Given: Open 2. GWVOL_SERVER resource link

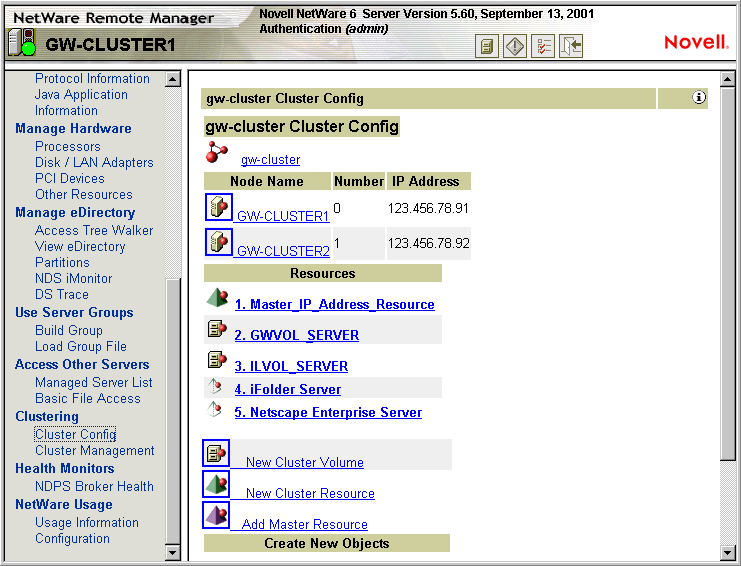Looking at the screenshot, I should point(297,335).
